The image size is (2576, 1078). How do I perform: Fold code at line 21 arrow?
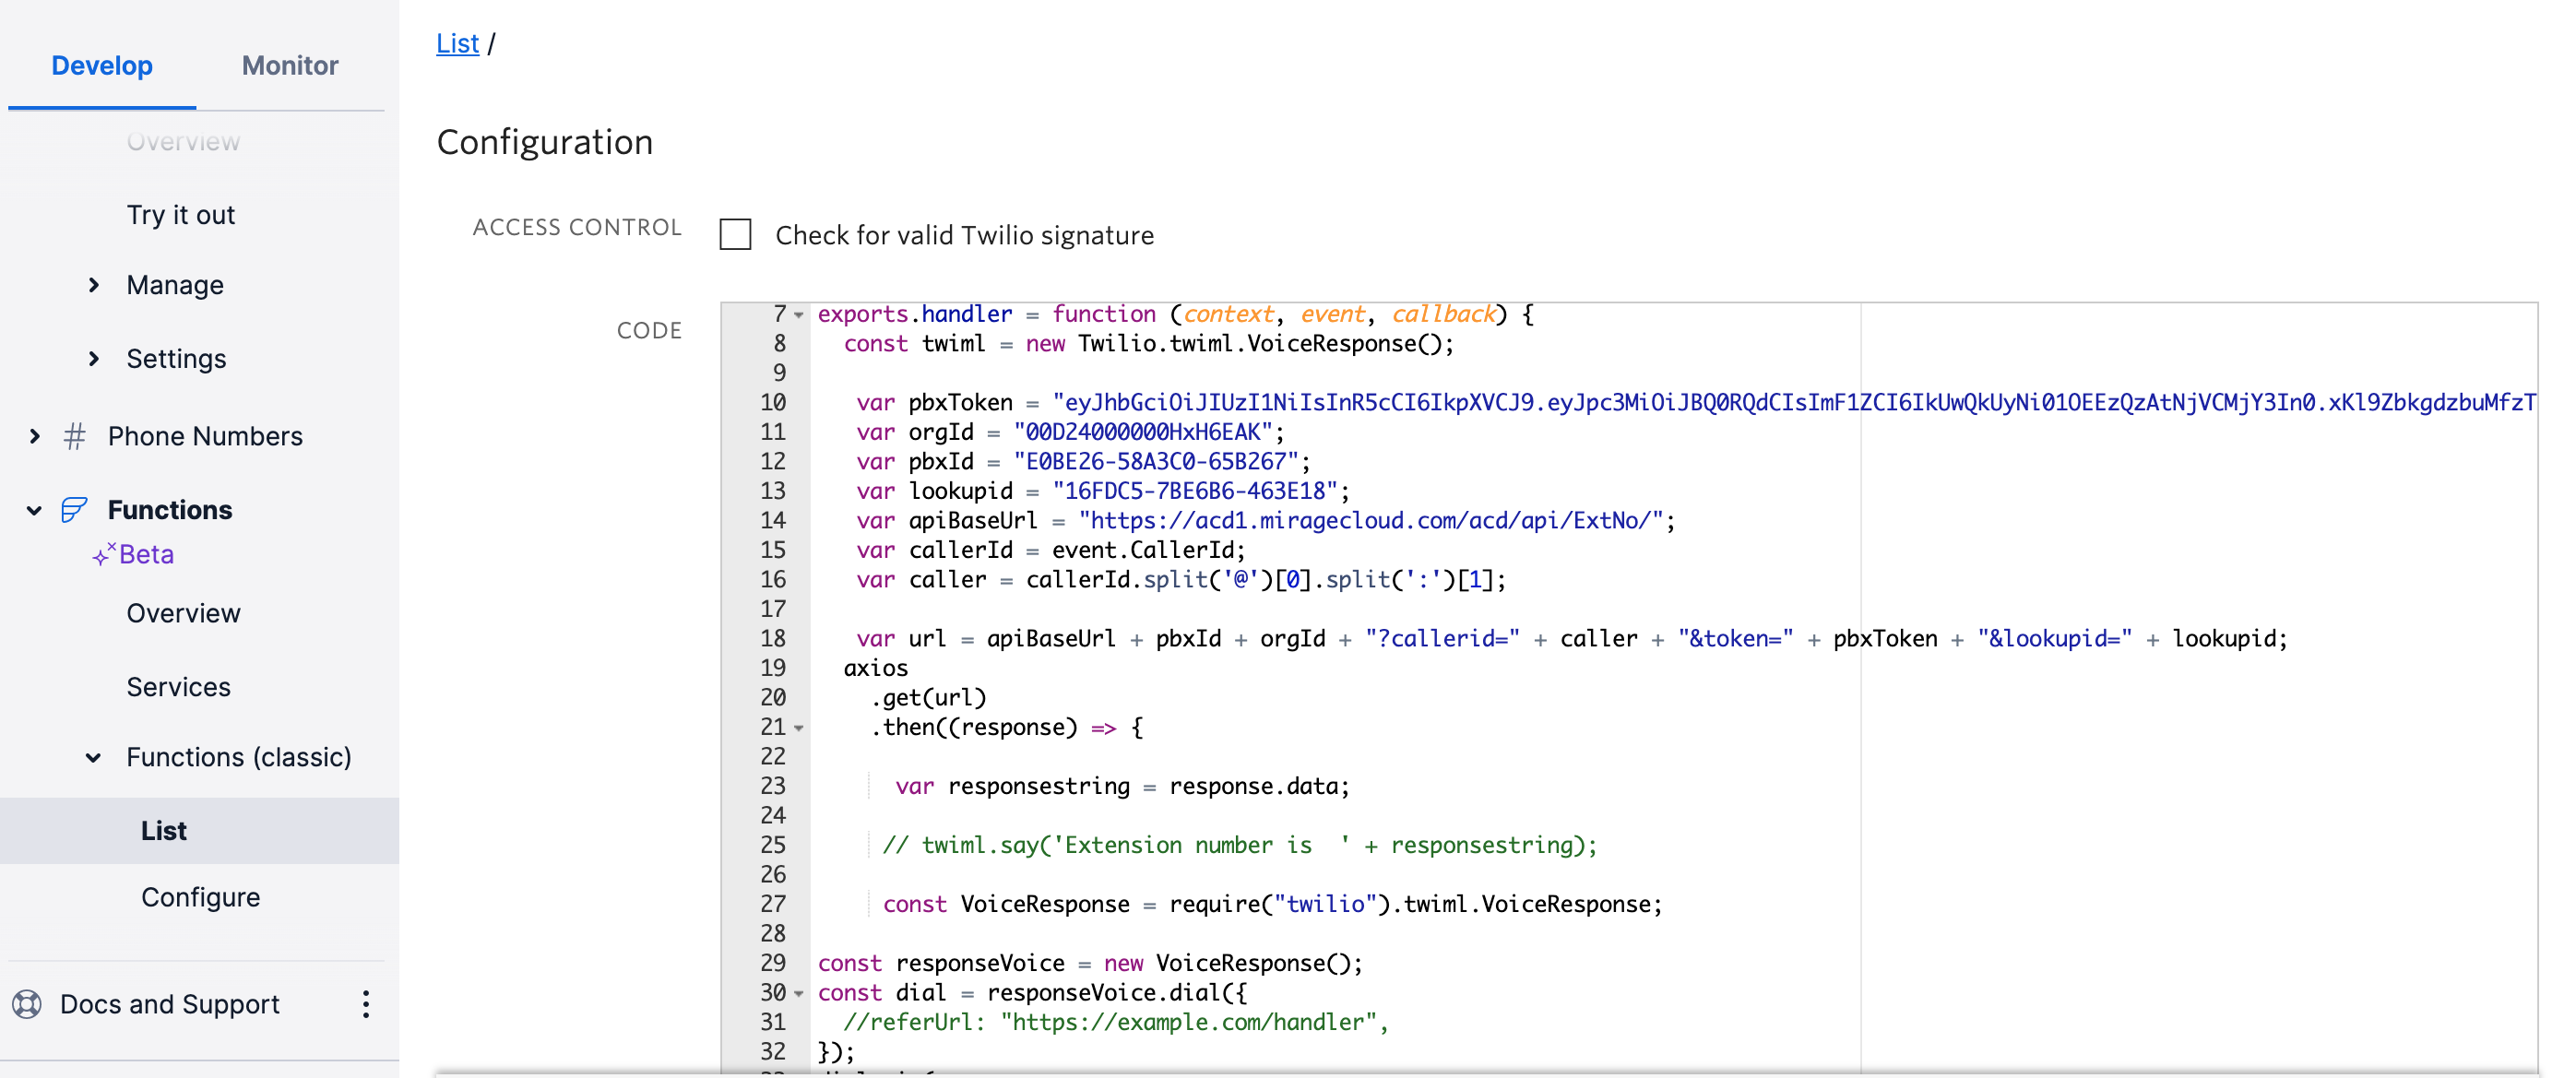click(x=799, y=728)
